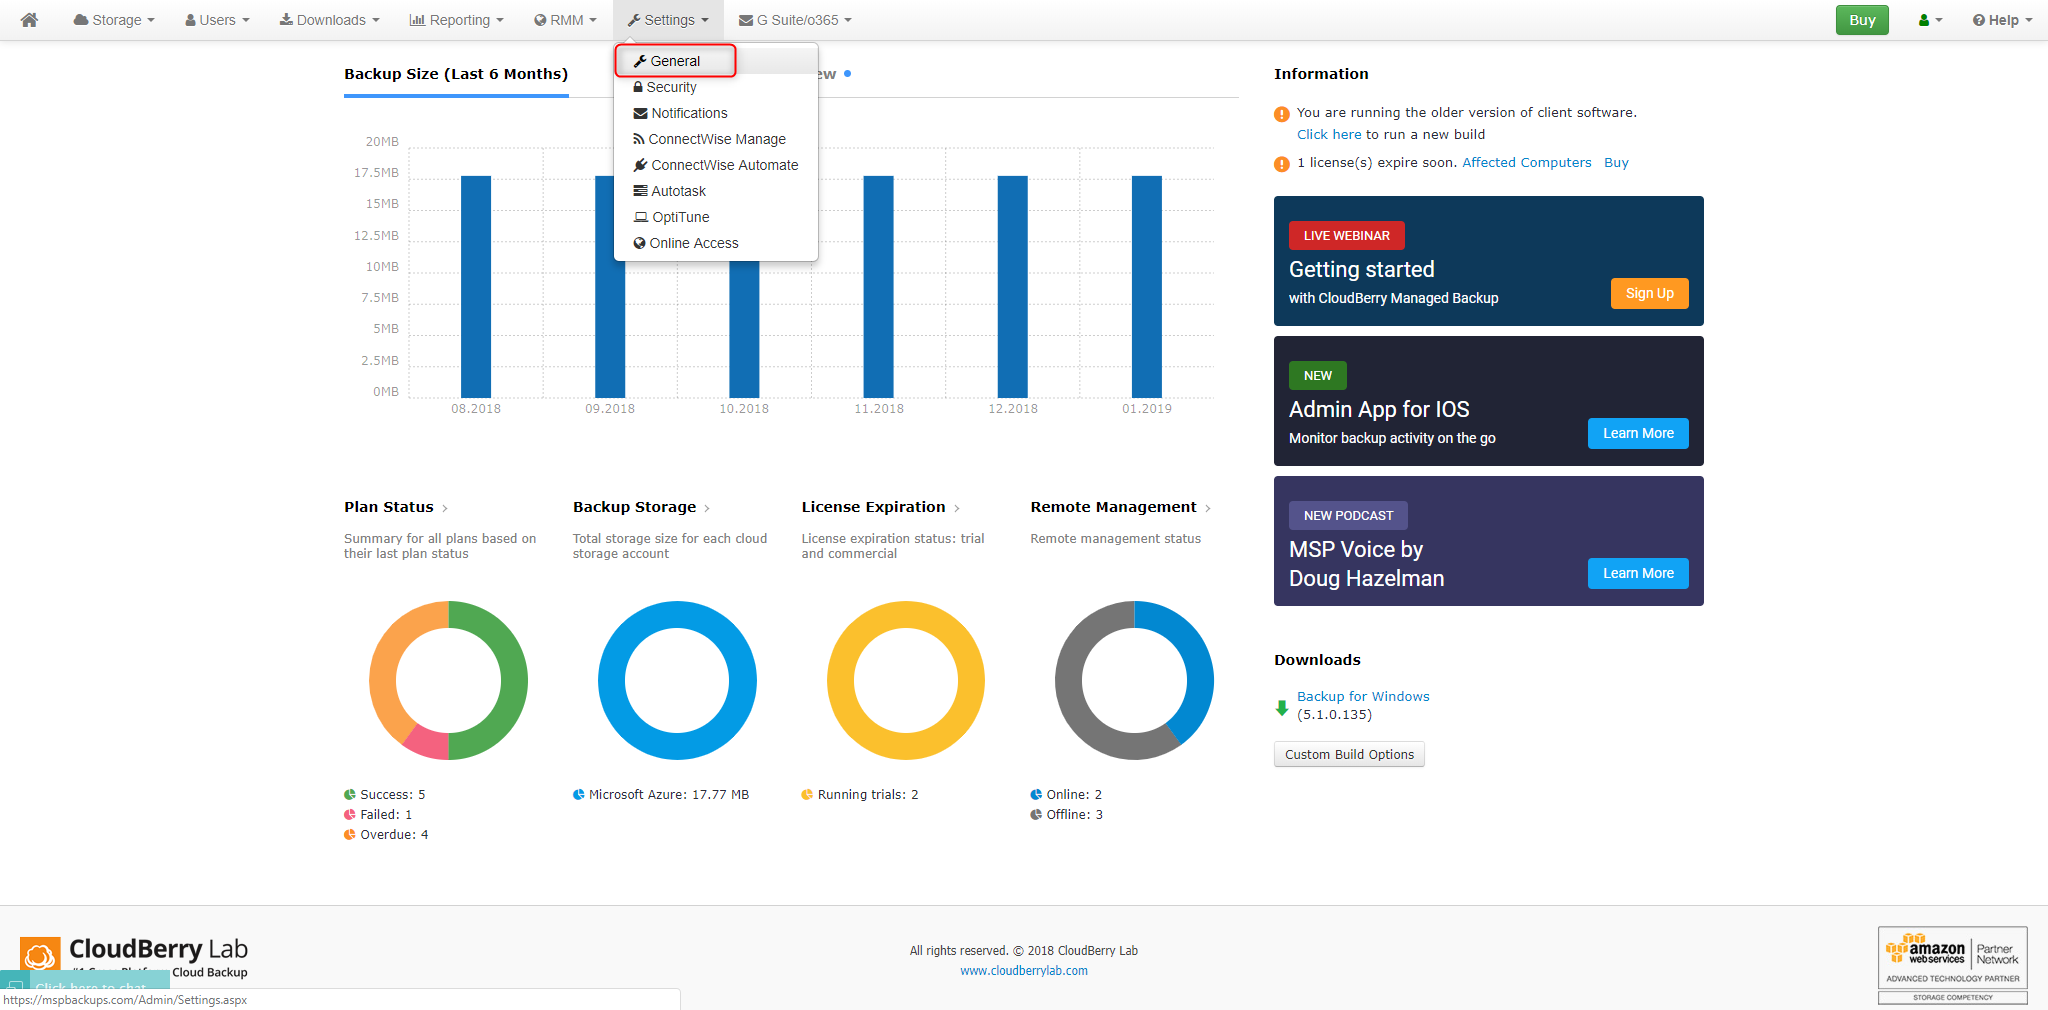The width and height of the screenshot is (2048, 1010).
Task: Click the Home icon in the navigation bar
Action: [27, 19]
